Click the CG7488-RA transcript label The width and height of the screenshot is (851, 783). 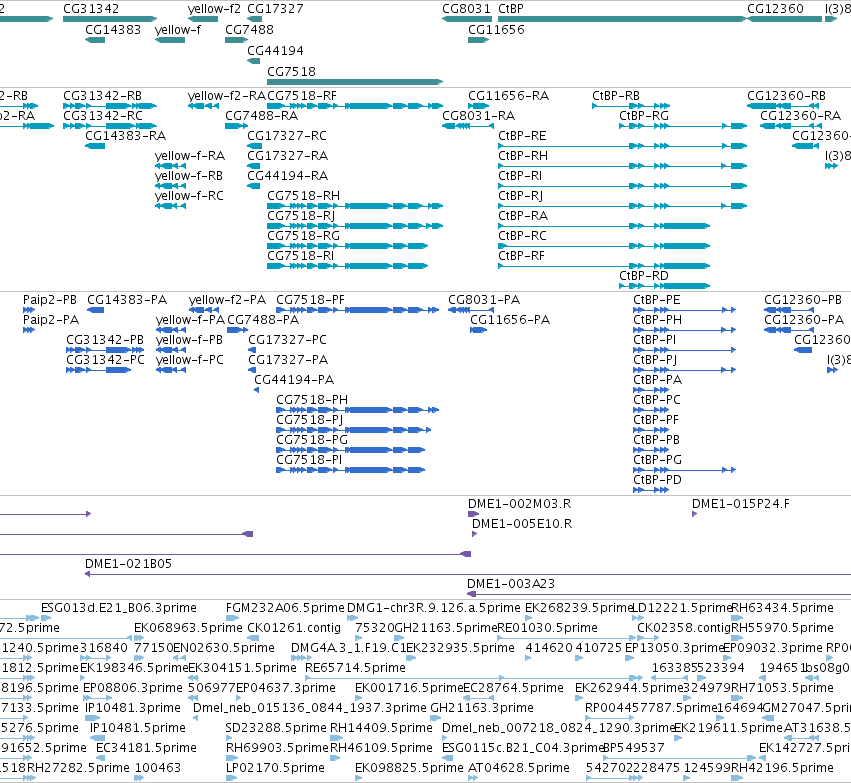(x=262, y=116)
